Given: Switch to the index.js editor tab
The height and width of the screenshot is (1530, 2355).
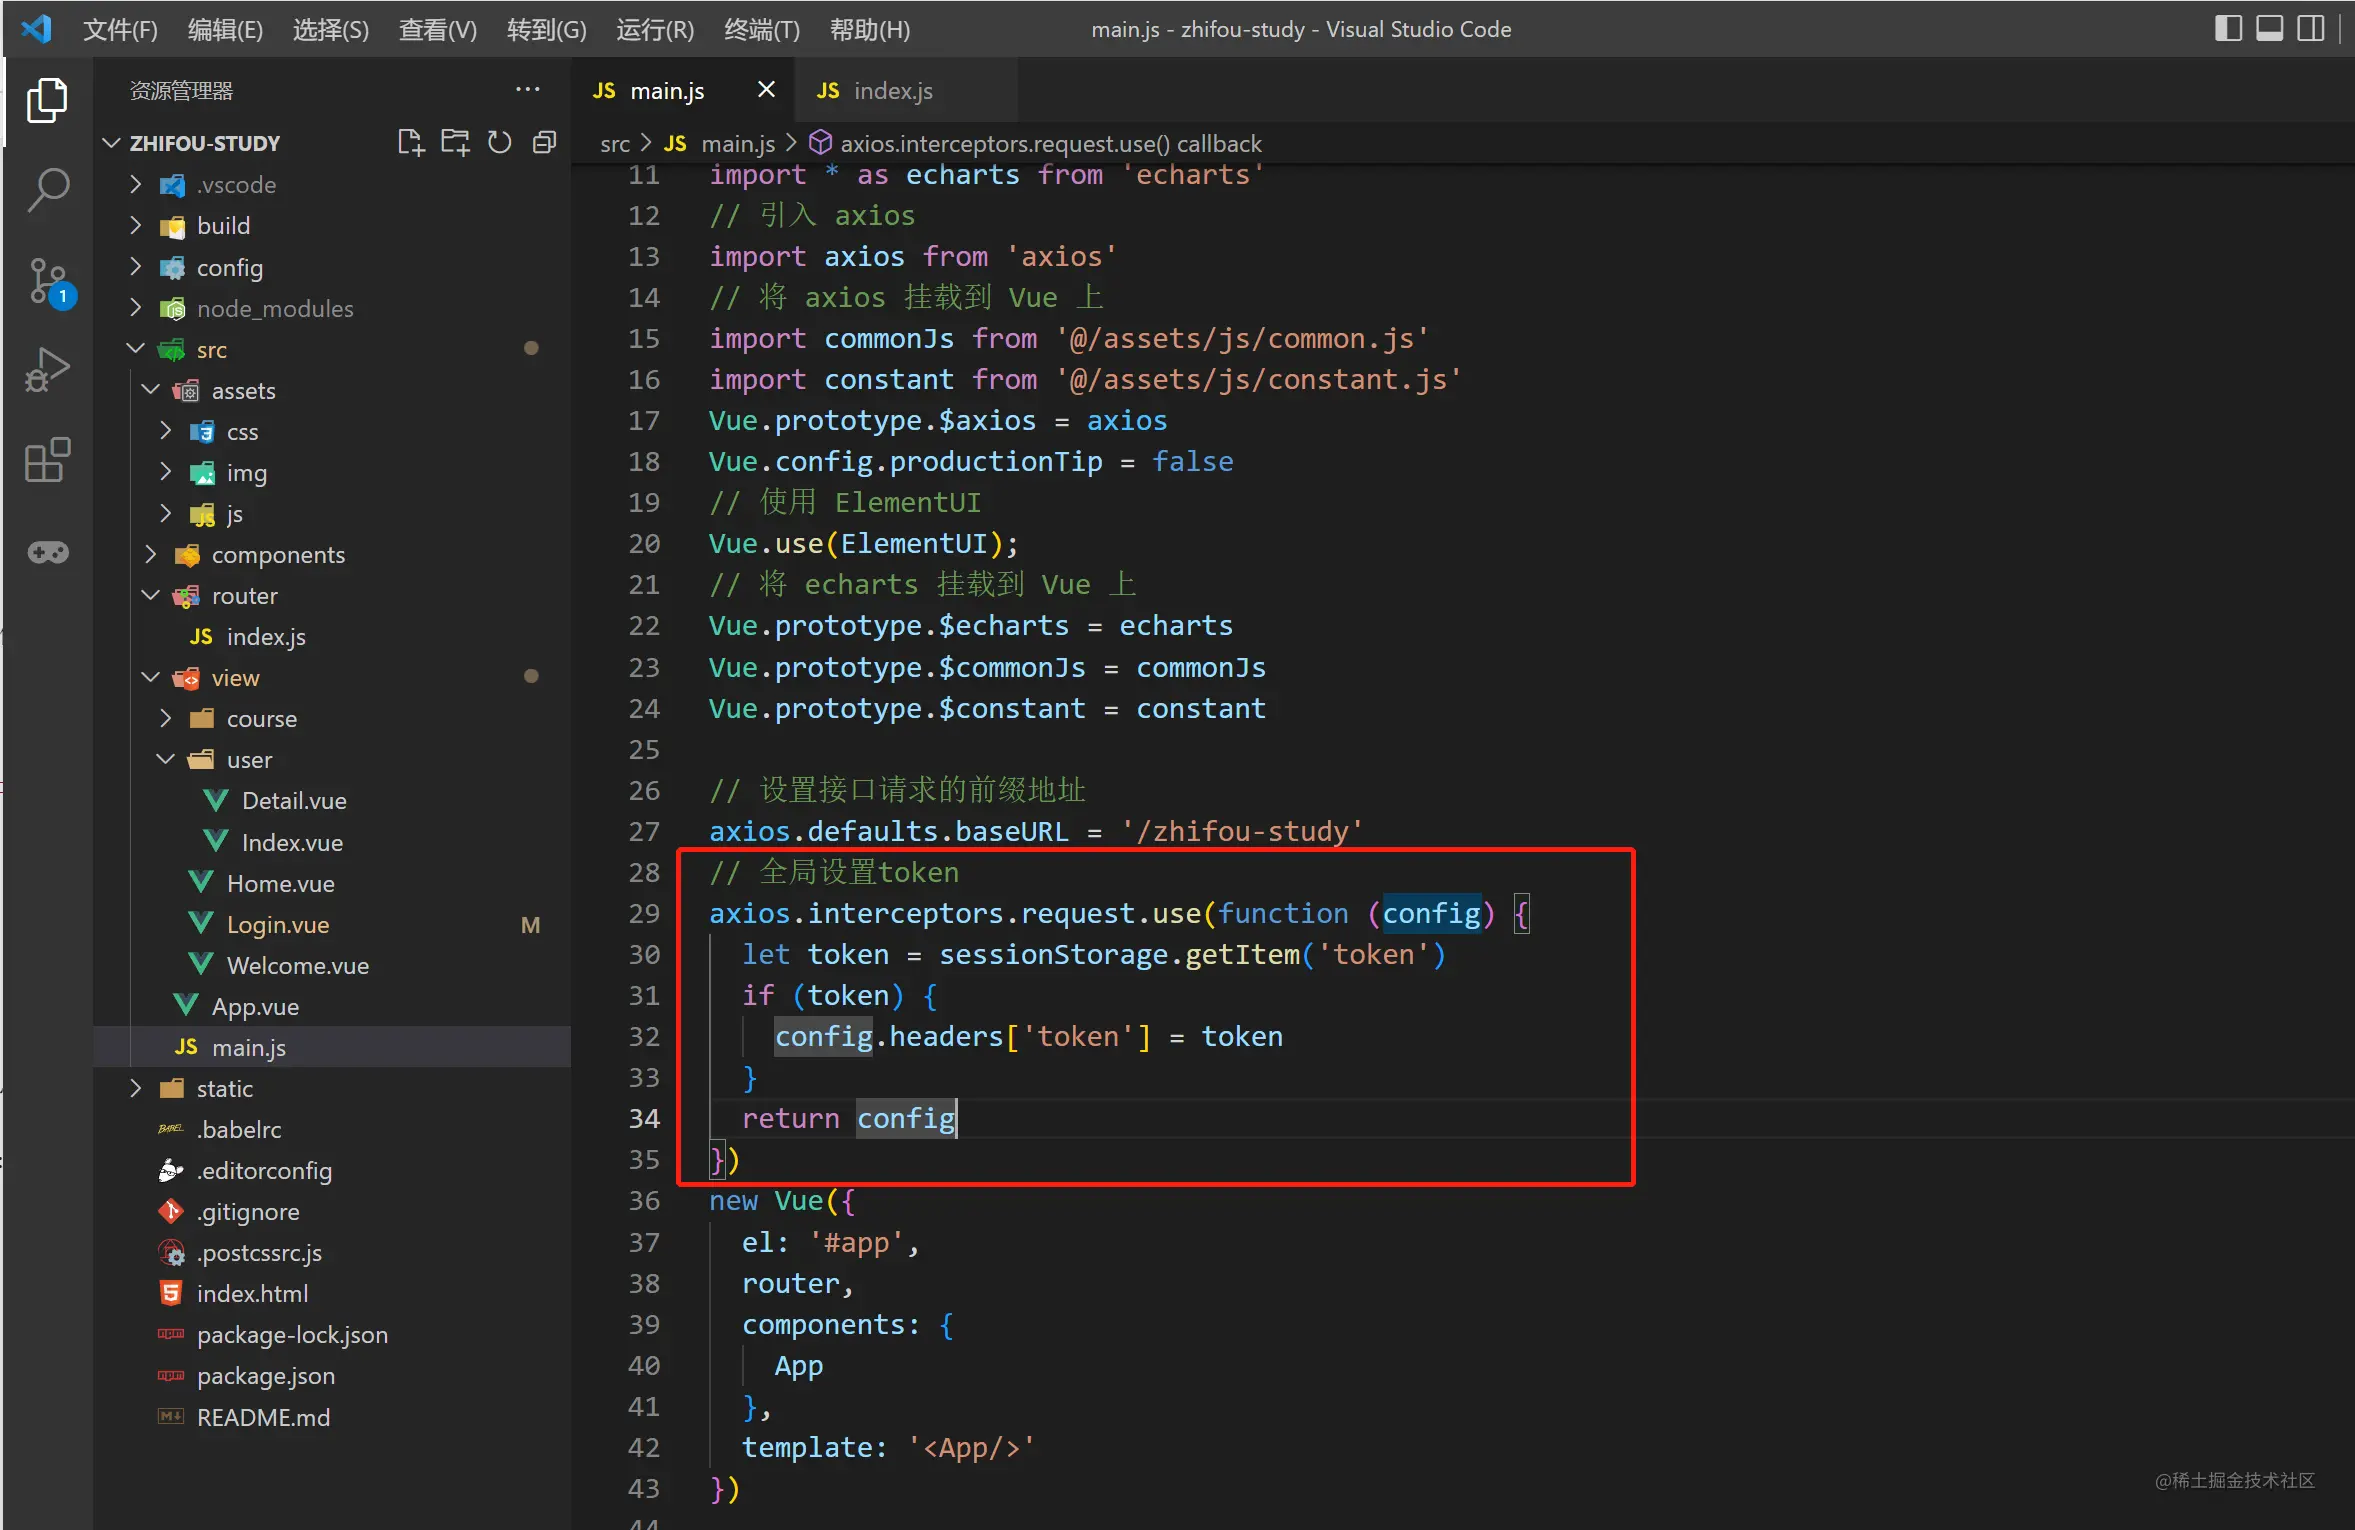Looking at the screenshot, I should point(892,91).
